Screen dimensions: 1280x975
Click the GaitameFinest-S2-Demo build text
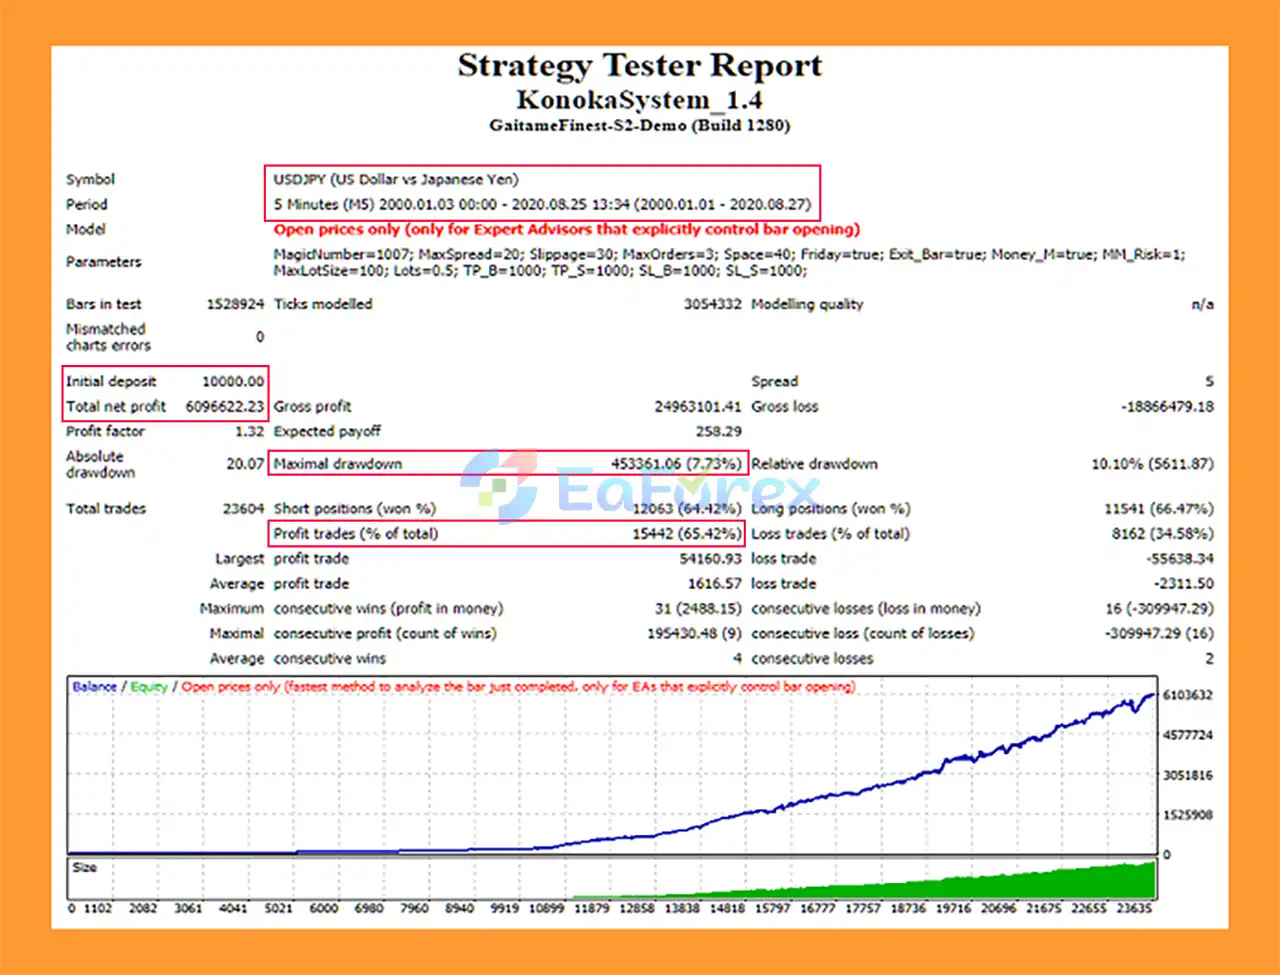click(640, 126)
